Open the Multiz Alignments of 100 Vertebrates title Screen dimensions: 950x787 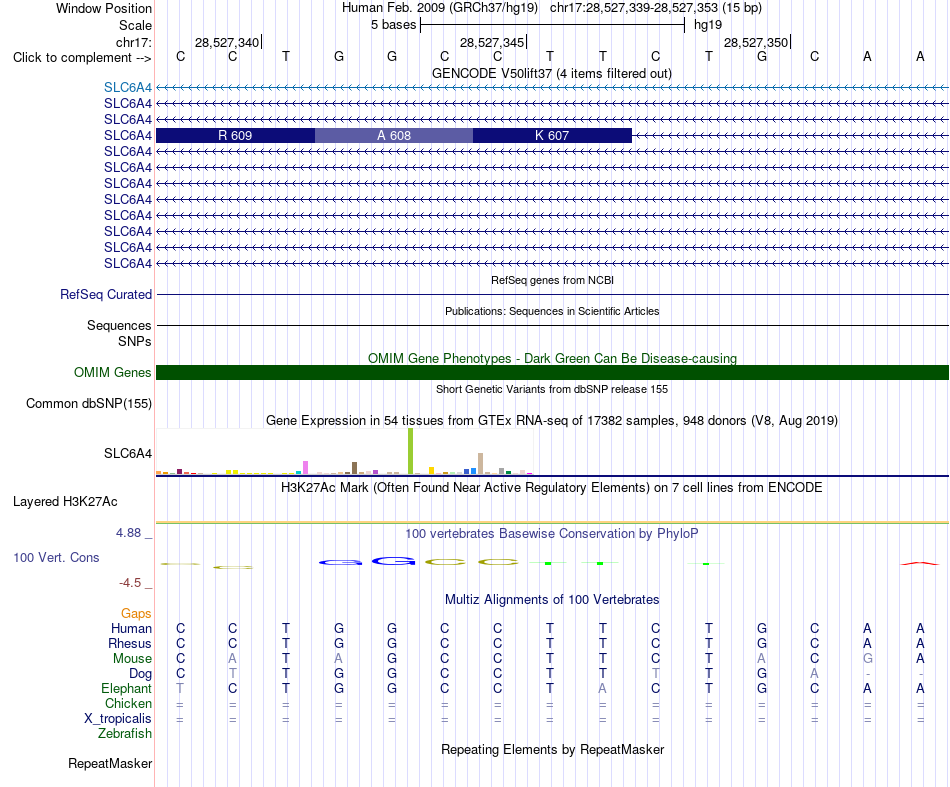[x=552, y=600]
